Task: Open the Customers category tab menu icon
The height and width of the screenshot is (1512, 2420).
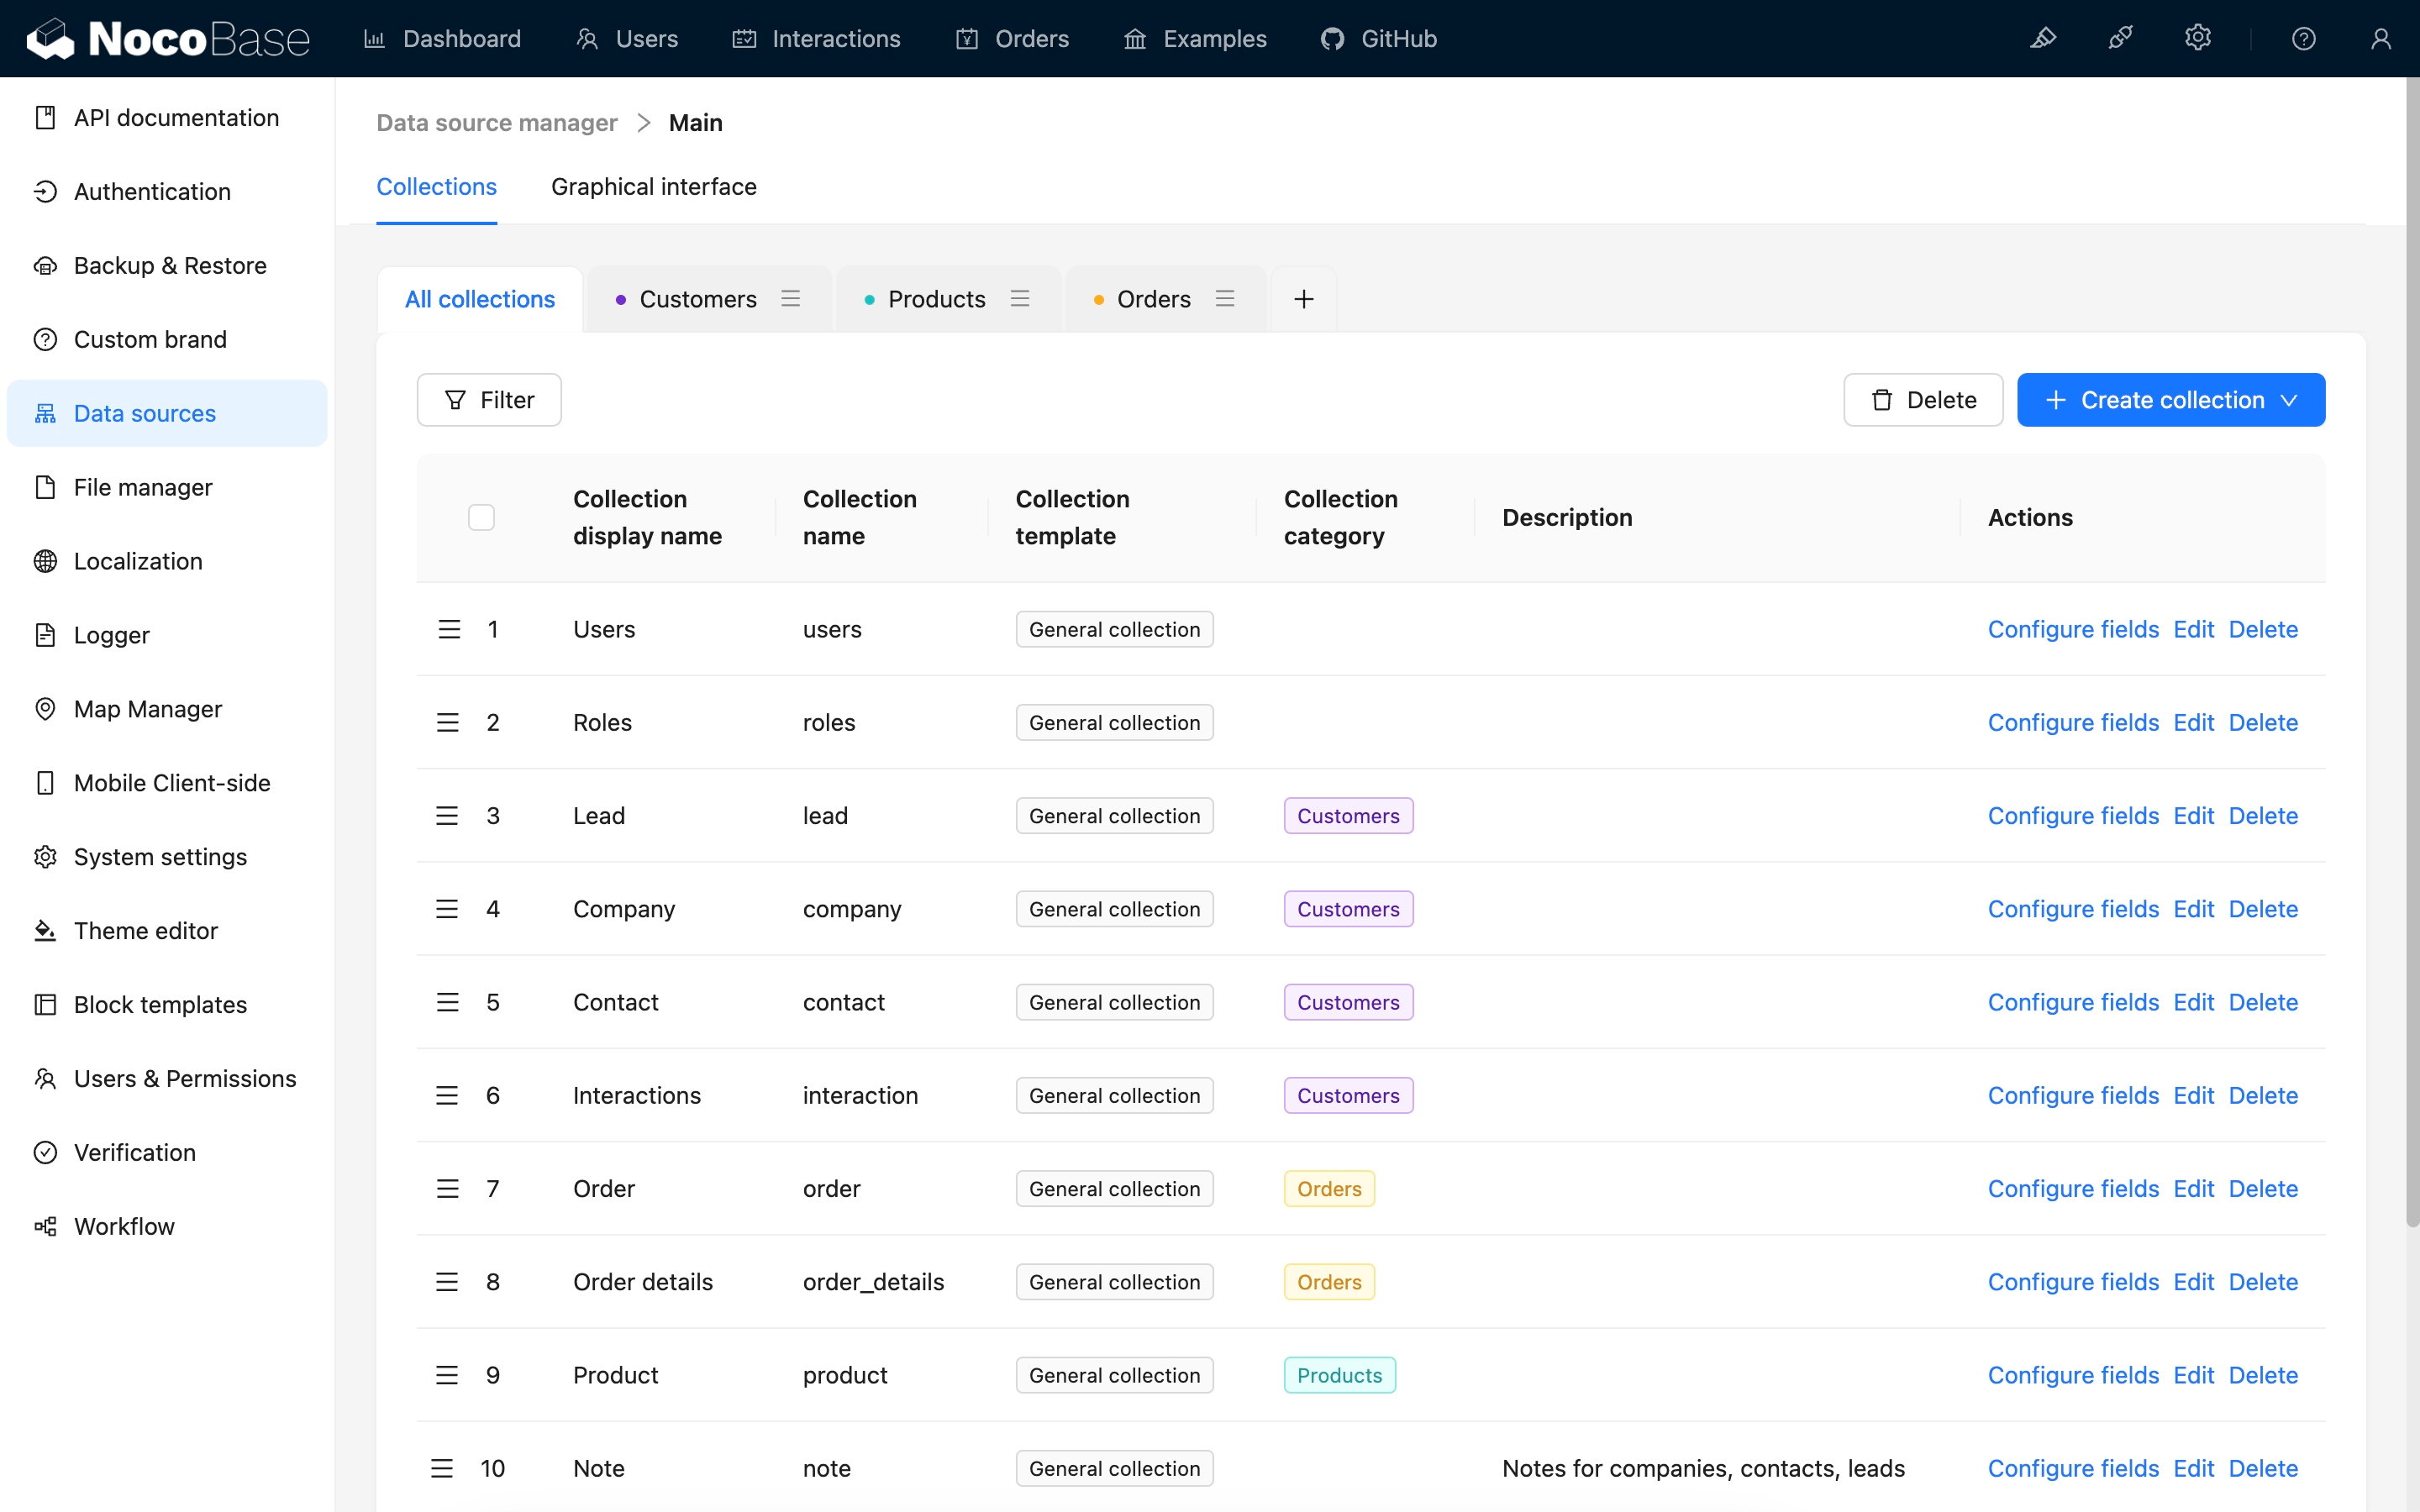Action: tap(791, 298)
